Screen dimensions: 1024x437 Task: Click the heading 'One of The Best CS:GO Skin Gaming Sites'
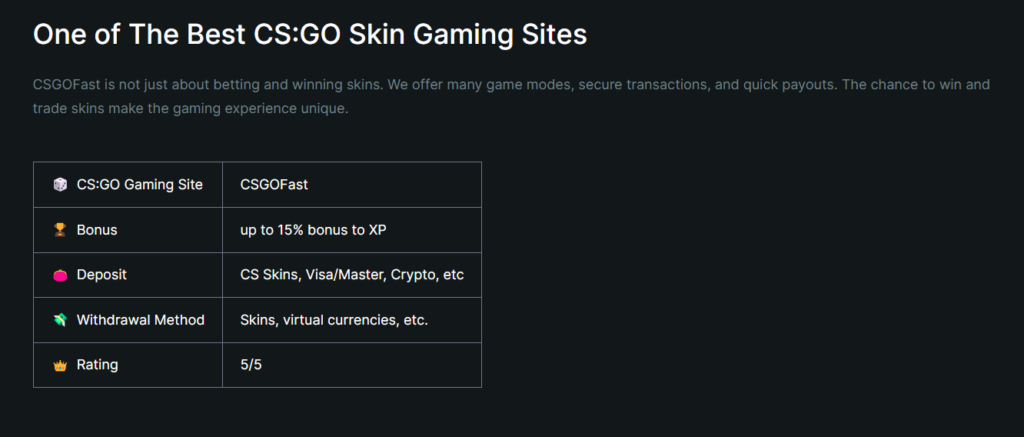[310, 35]
